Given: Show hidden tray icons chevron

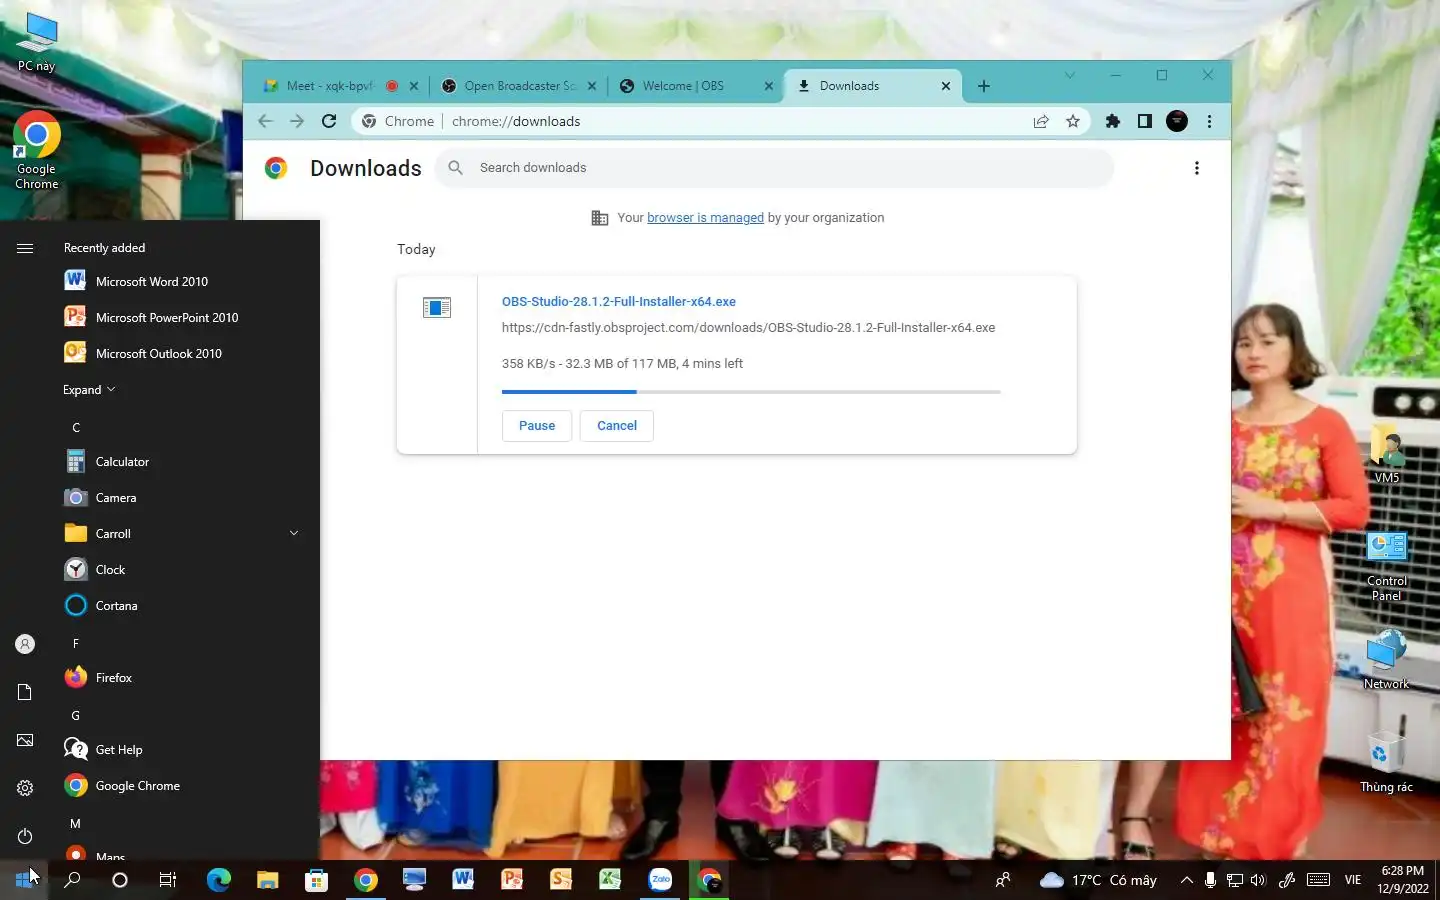Looking at the screenshot, I should pyautogui.click(x=1186, y=880).
